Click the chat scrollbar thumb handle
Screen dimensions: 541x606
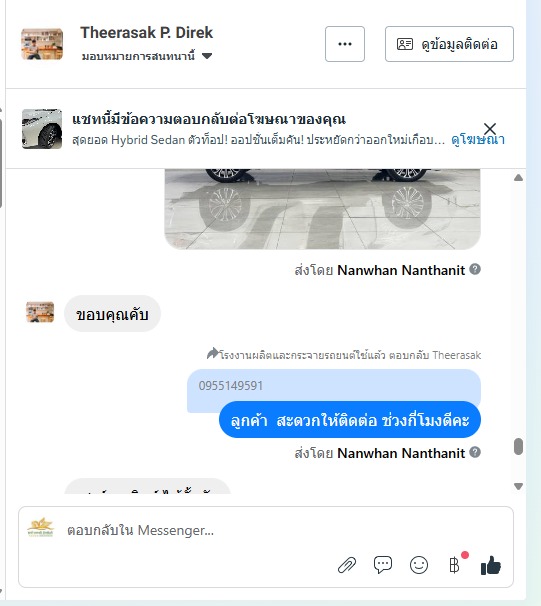coord(519,446)
